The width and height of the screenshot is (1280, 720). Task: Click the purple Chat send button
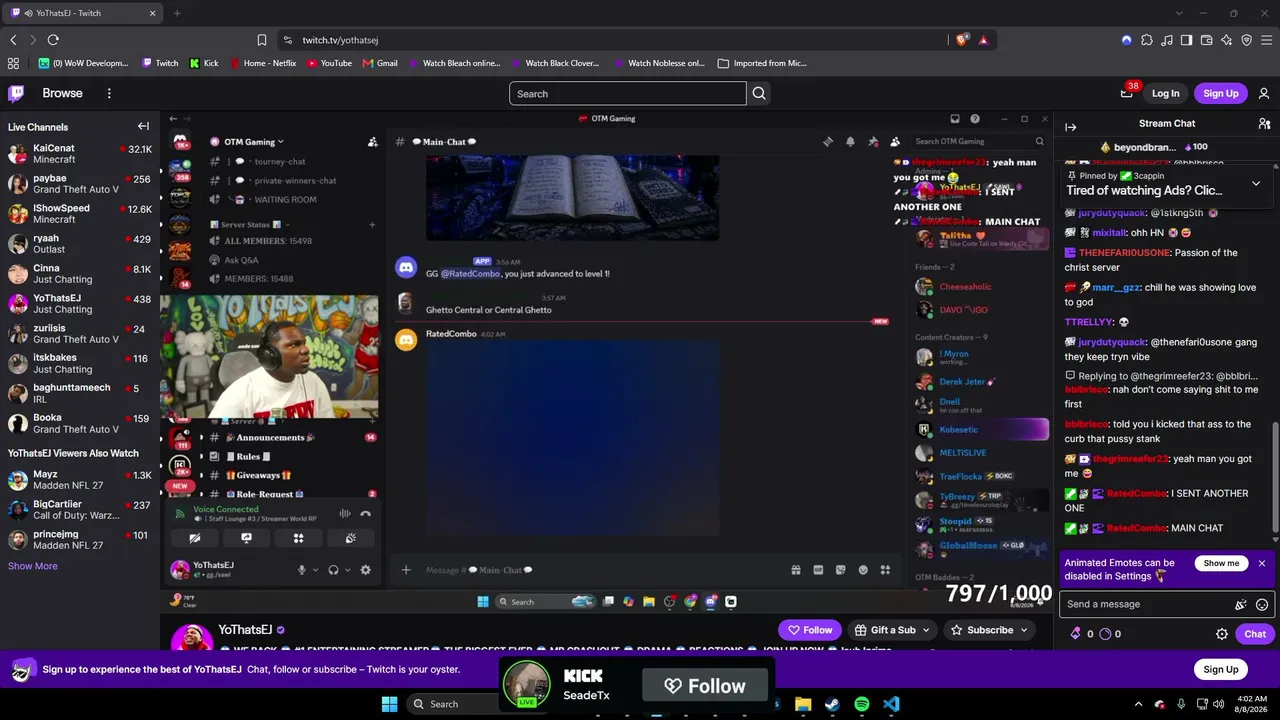click(1254, 634)
